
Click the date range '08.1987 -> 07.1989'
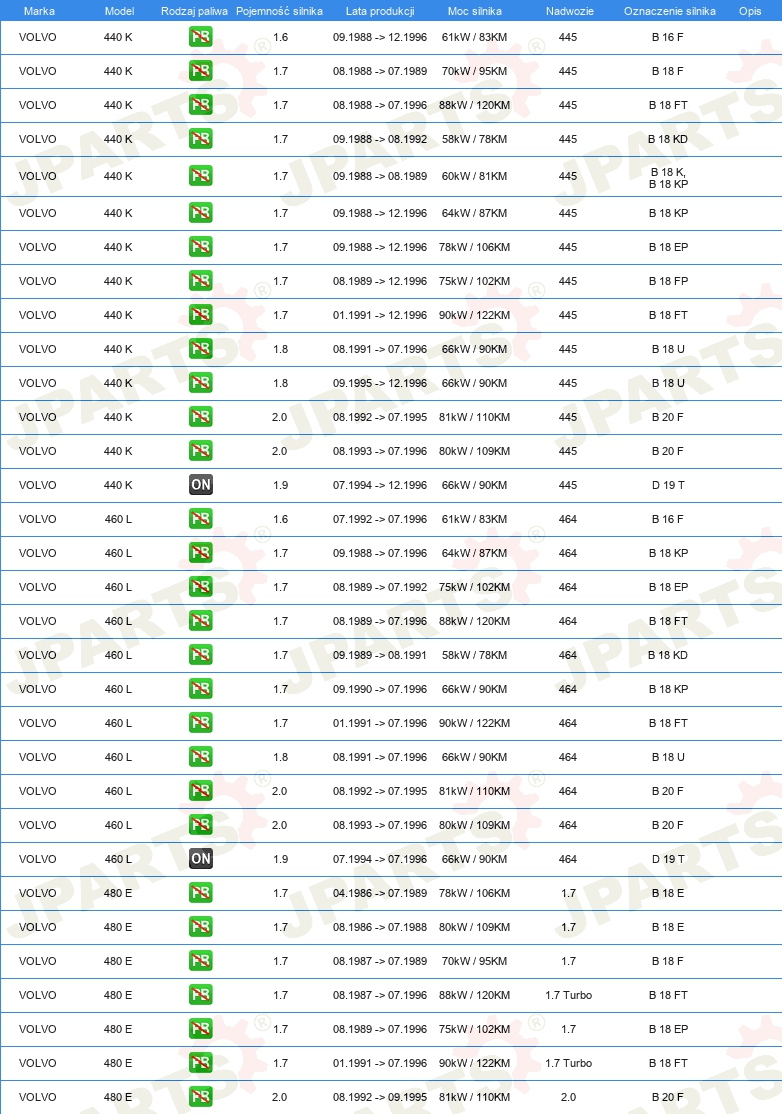tap(380, 961)
